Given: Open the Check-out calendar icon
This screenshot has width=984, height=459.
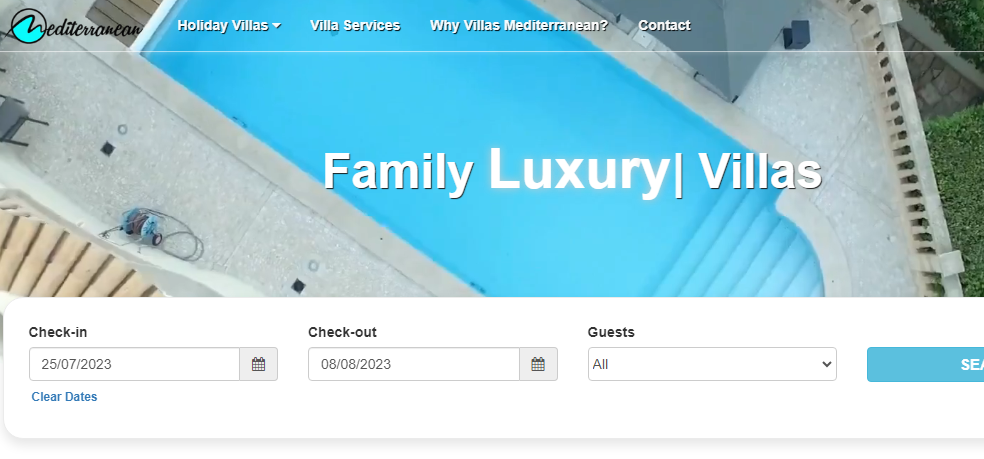Looking at the screenshot, I should click(538, 364).
